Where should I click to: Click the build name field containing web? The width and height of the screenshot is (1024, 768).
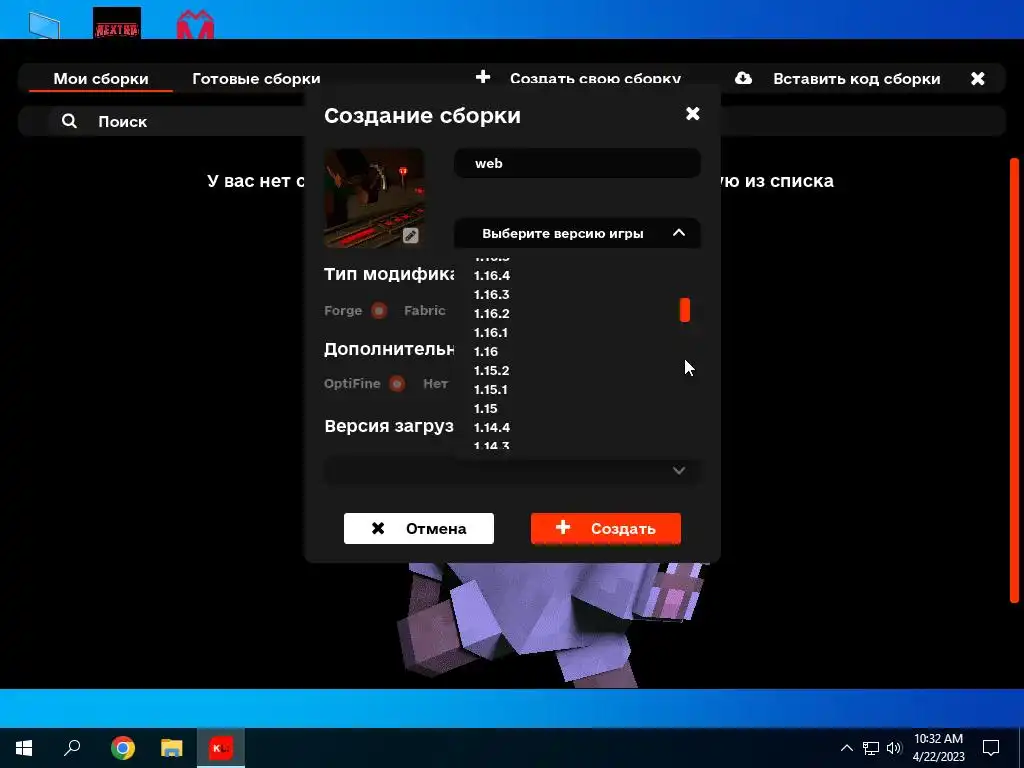click(577, 163)
